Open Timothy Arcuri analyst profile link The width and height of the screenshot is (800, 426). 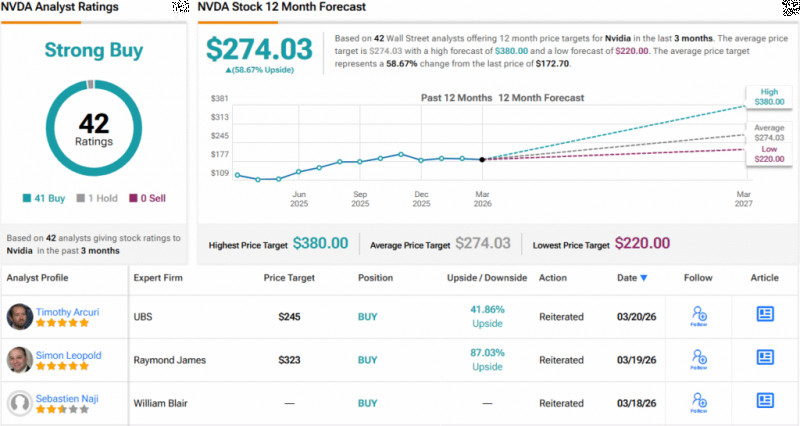coord(68,311)
